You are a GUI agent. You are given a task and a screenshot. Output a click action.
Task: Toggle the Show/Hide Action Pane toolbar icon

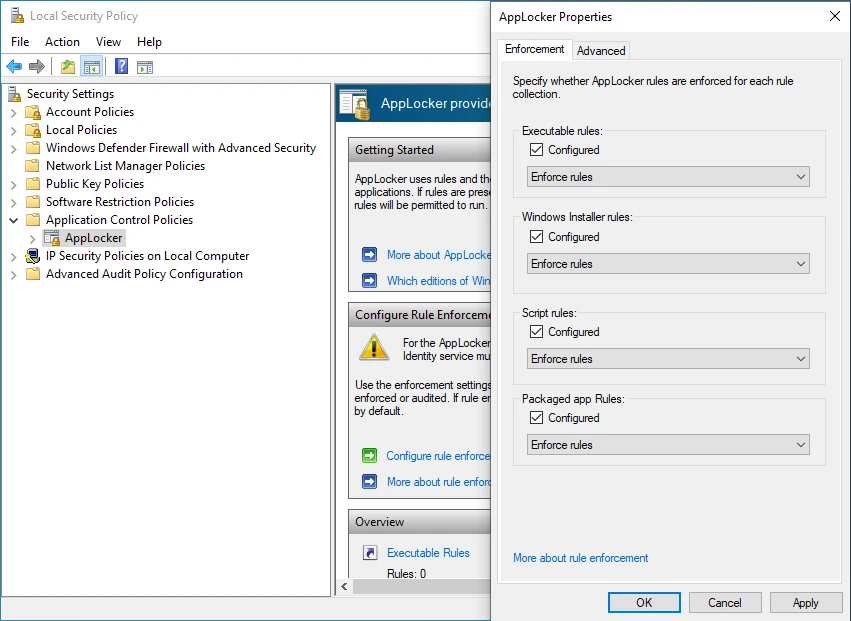pos(145,67)
